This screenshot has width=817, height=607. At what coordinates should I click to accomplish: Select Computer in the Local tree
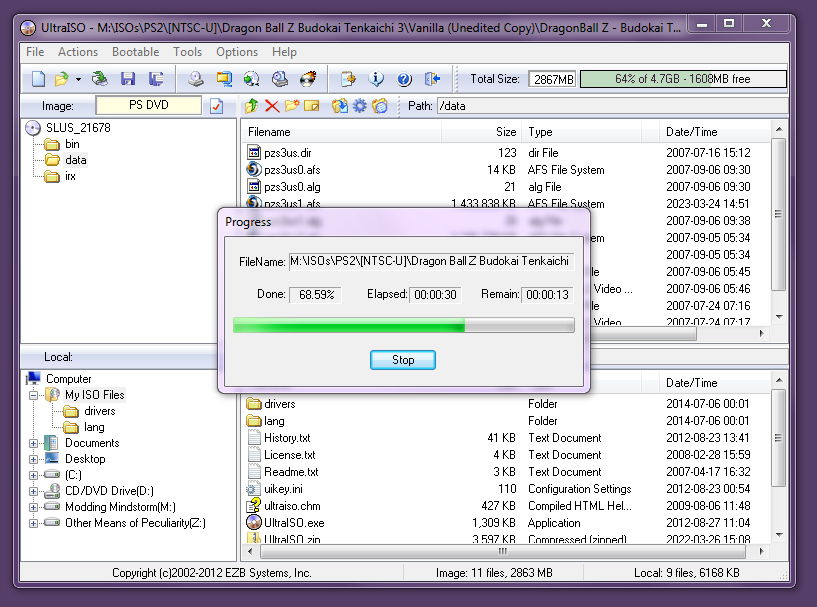pos(68,379)
